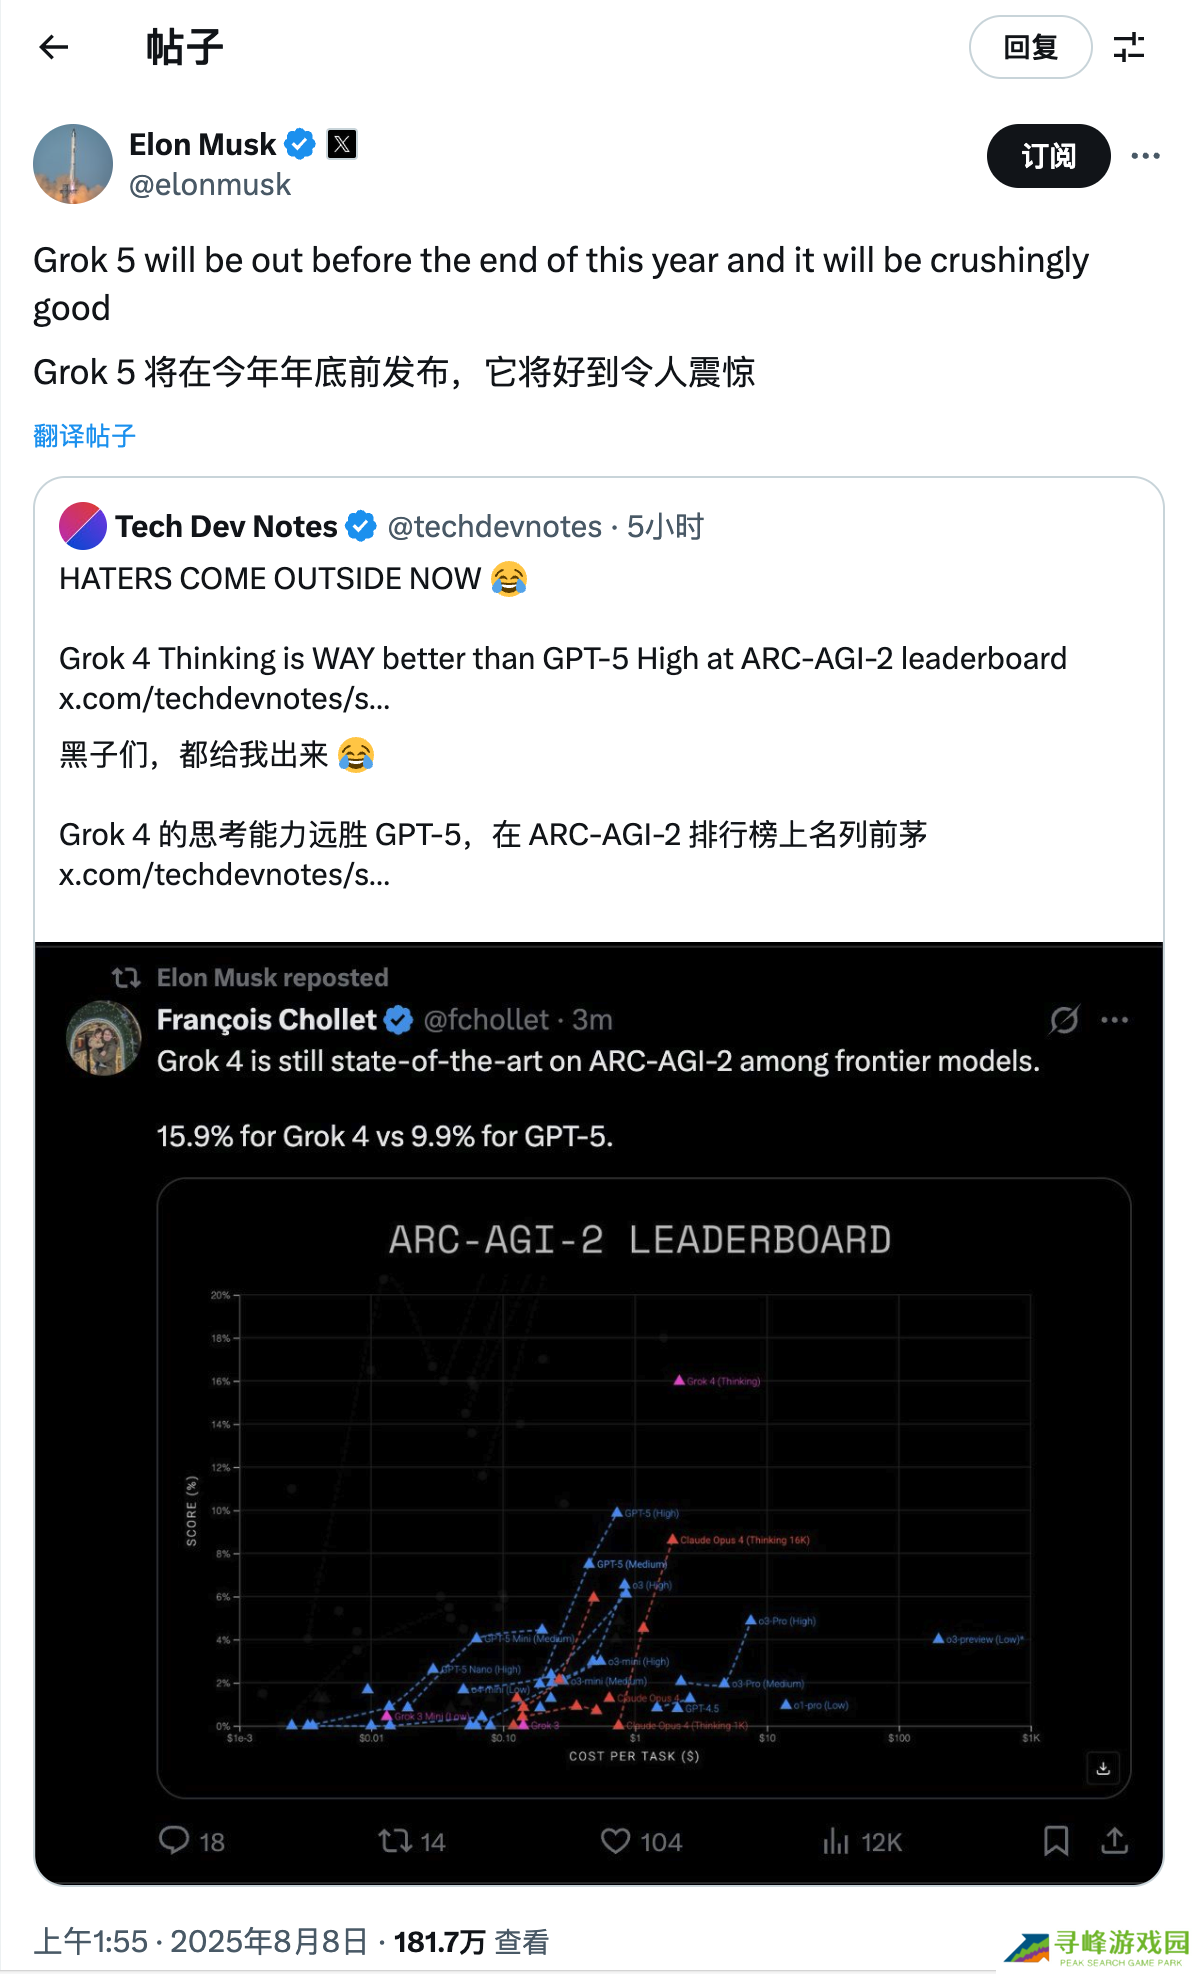Open the reply sort settings icon
The height and width of the screenshot is (1974, 1196).
1129,47
